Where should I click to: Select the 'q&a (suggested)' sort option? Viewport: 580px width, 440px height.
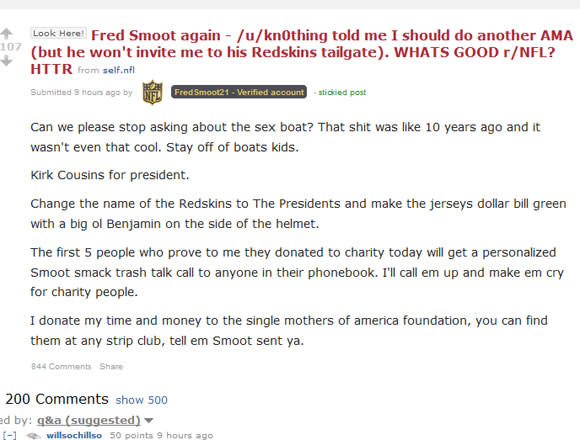pyautogui.click(x=89, y=420)
